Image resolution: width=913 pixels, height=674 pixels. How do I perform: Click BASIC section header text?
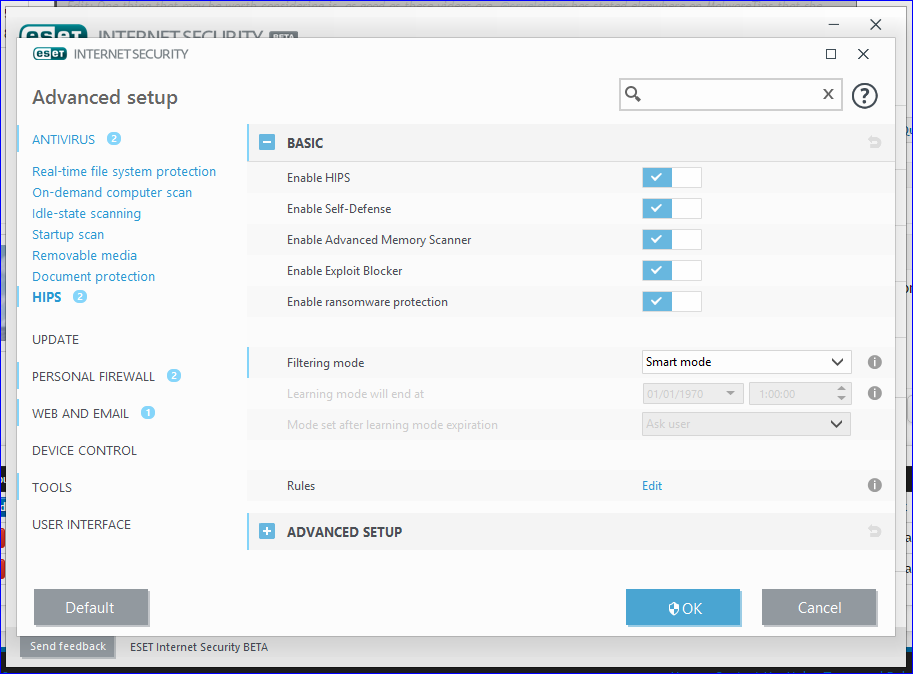pos(305,143)
